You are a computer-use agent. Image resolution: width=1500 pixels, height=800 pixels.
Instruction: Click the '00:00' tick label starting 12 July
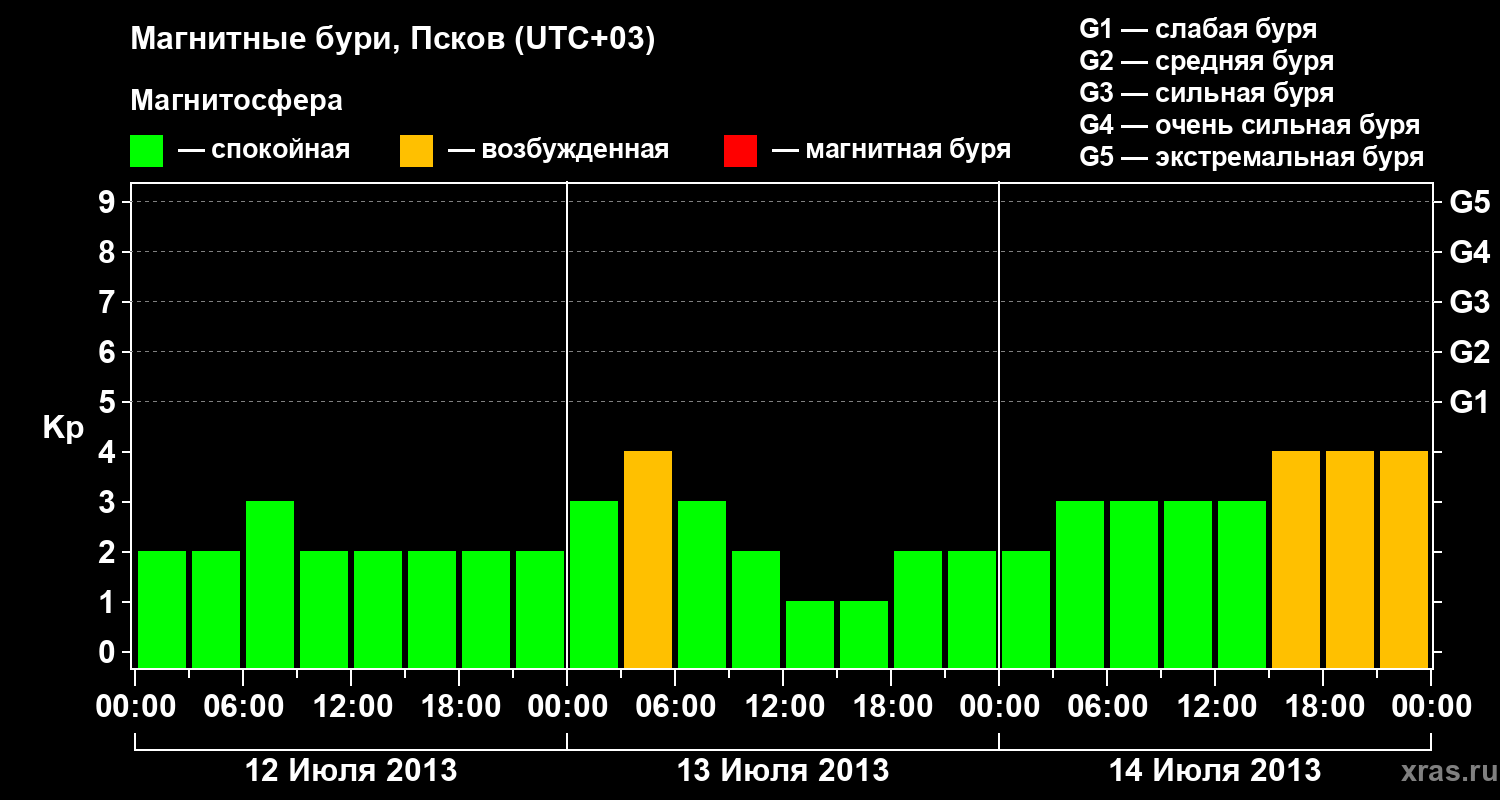pyautogui.click(x=135, y=707)
